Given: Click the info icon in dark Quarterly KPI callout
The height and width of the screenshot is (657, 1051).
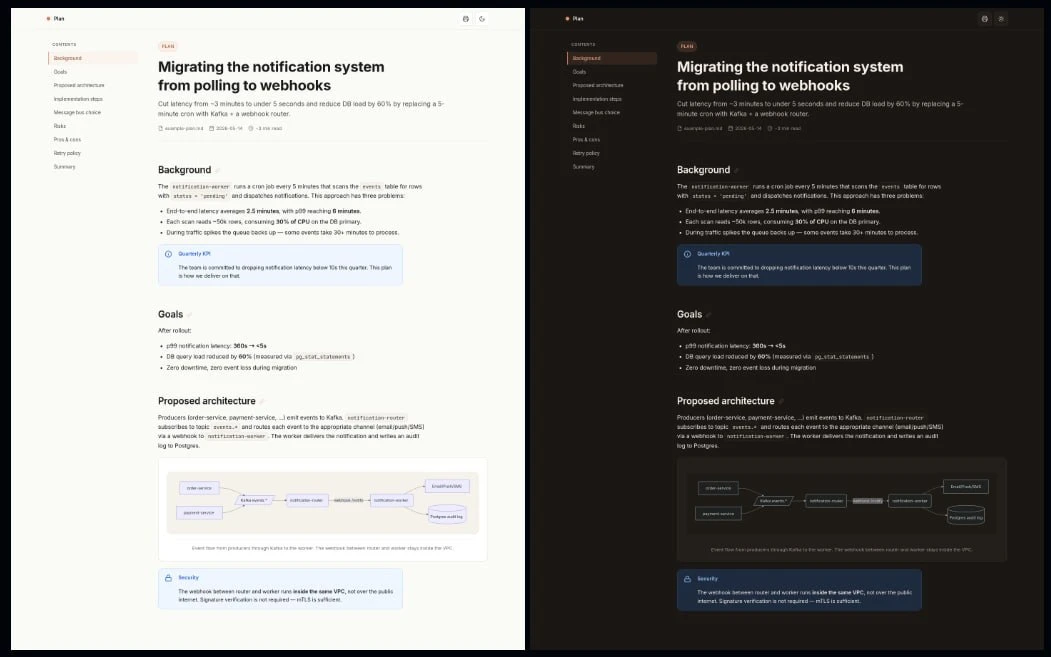Looking at the screenshot, I should point(687,254).
